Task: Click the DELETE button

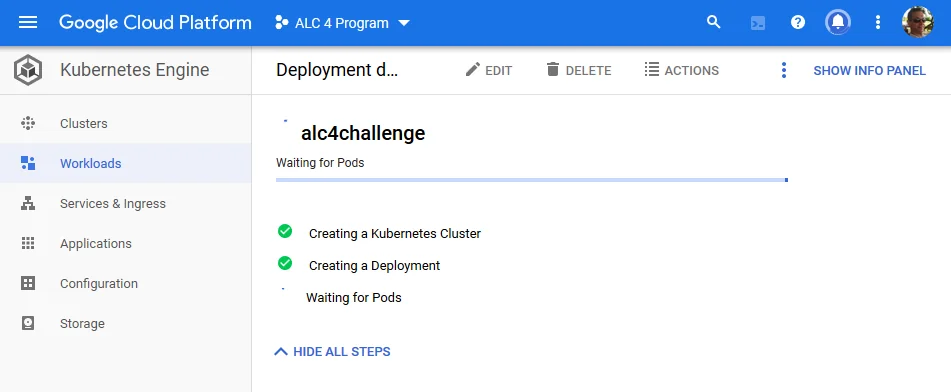Action: [579, 70]
